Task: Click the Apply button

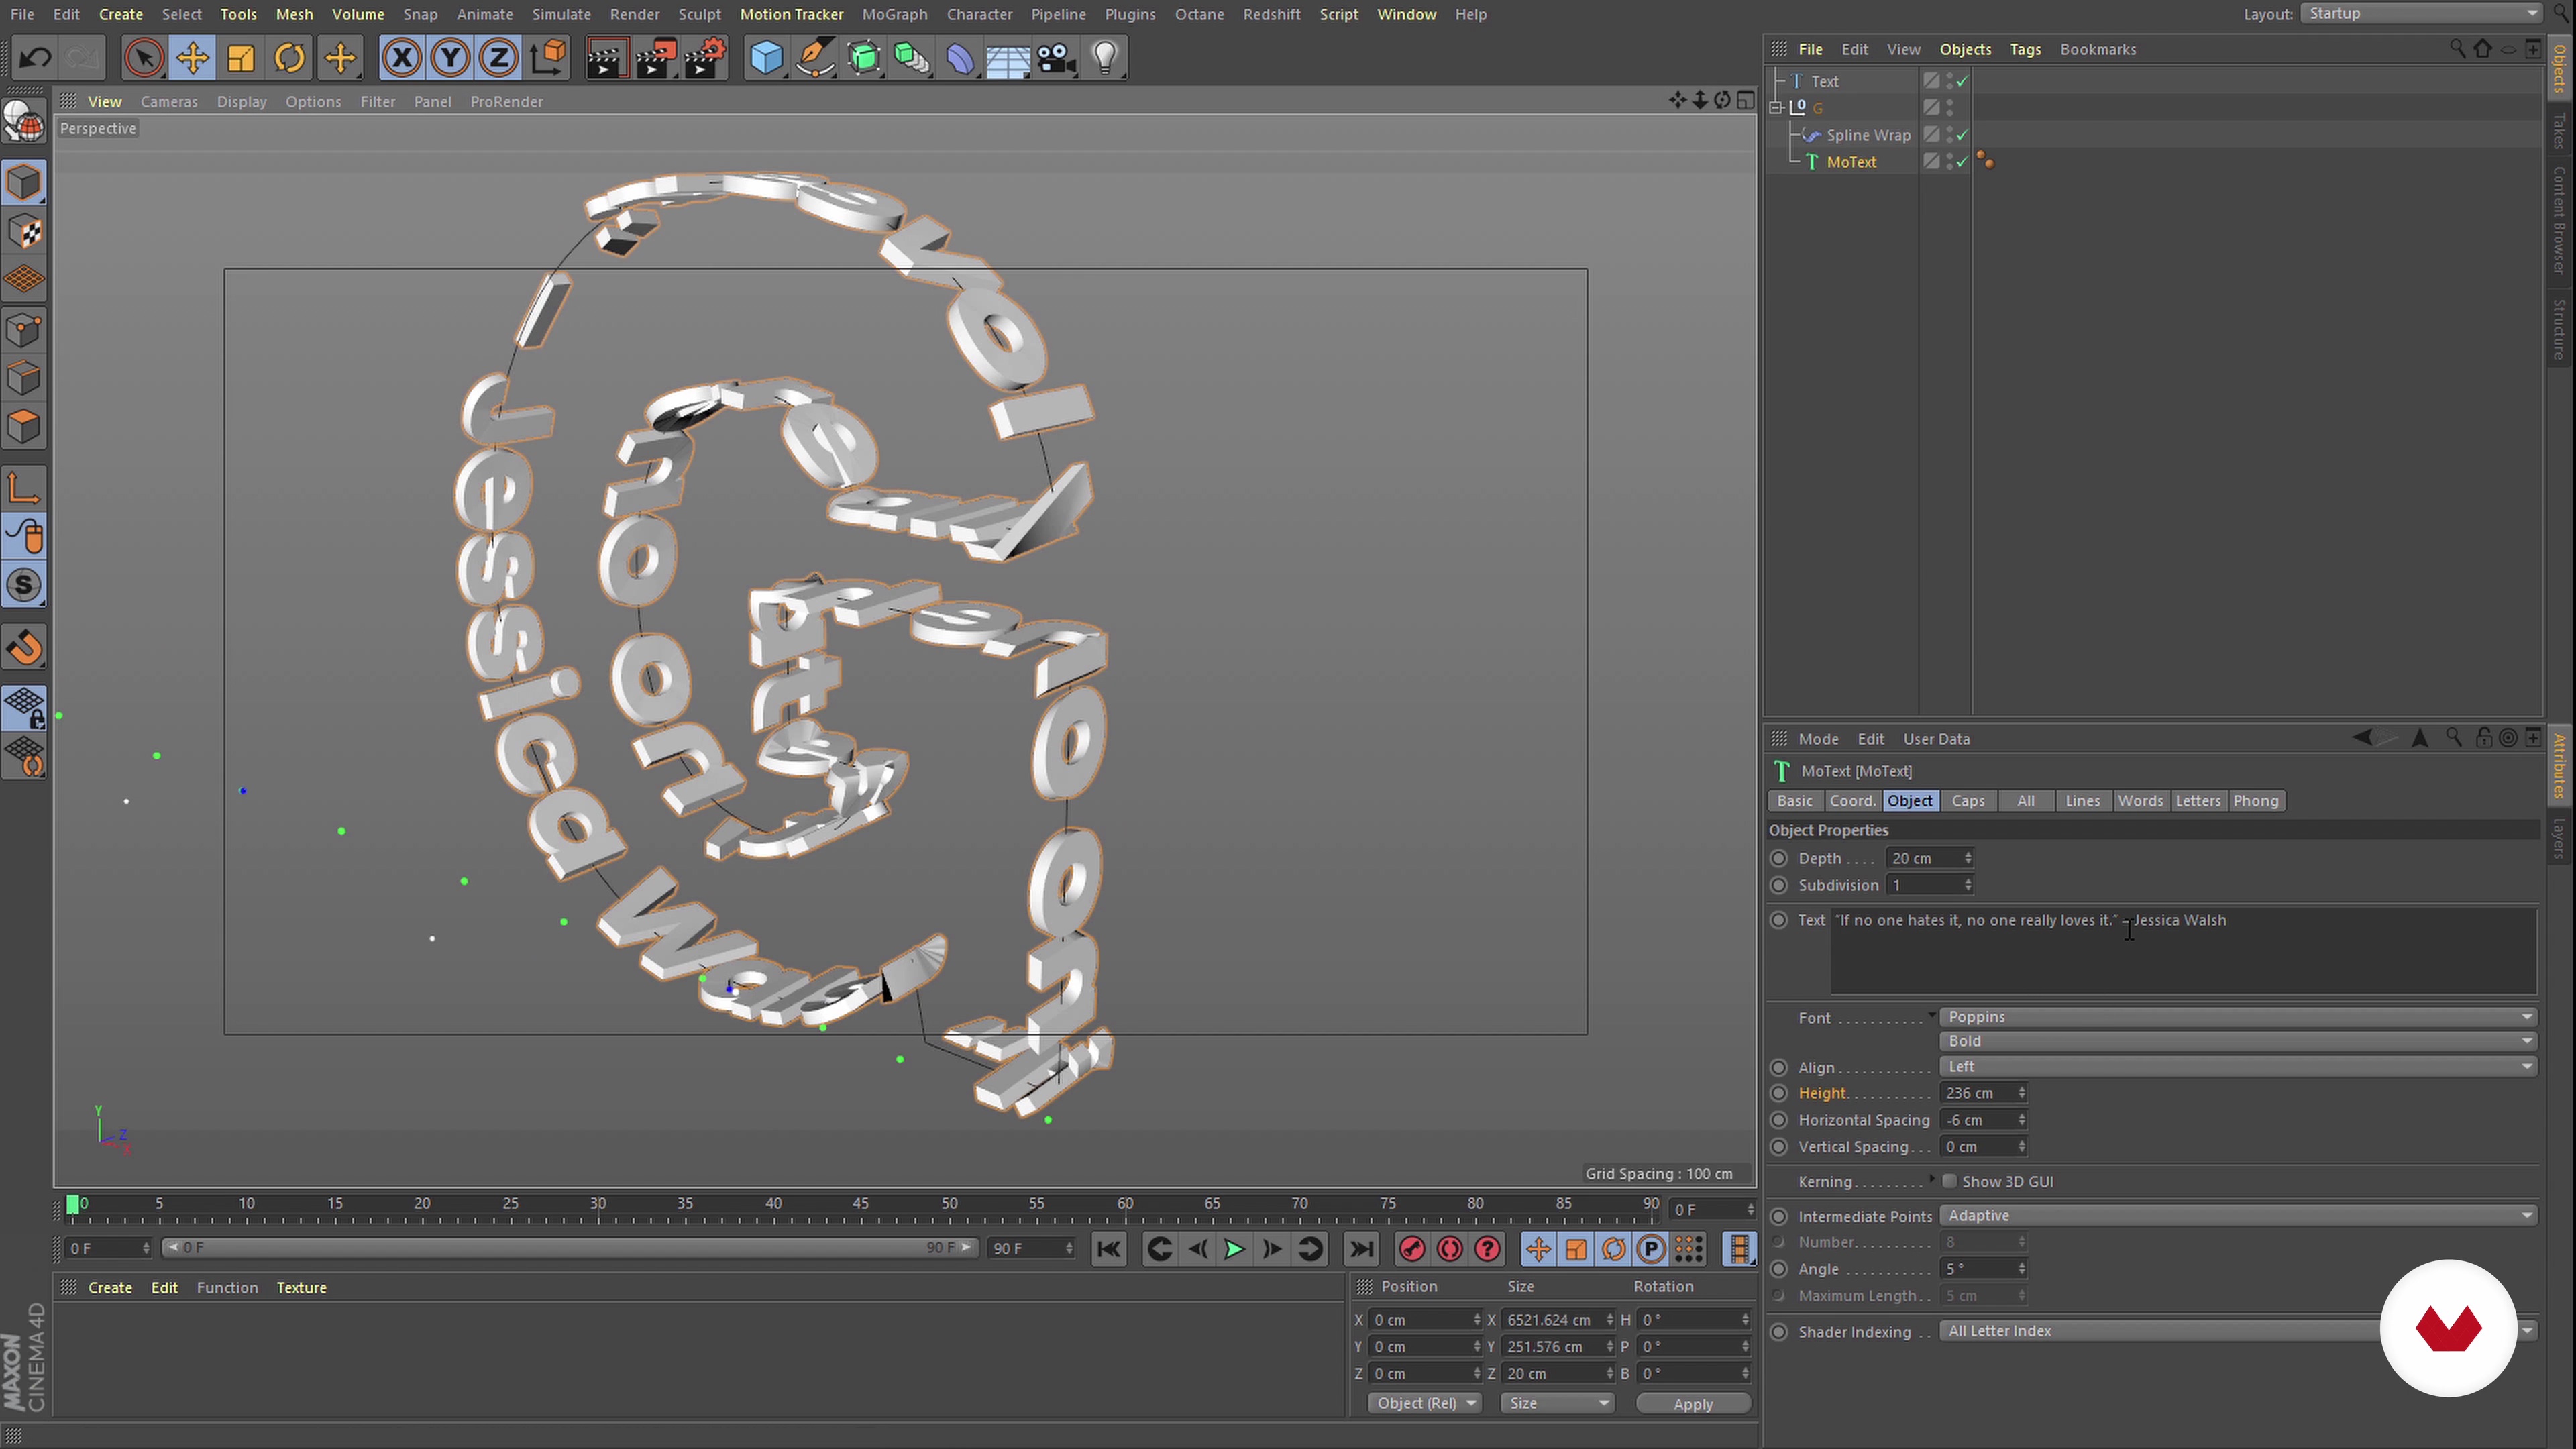Action: click(x=1693, y=1405)
